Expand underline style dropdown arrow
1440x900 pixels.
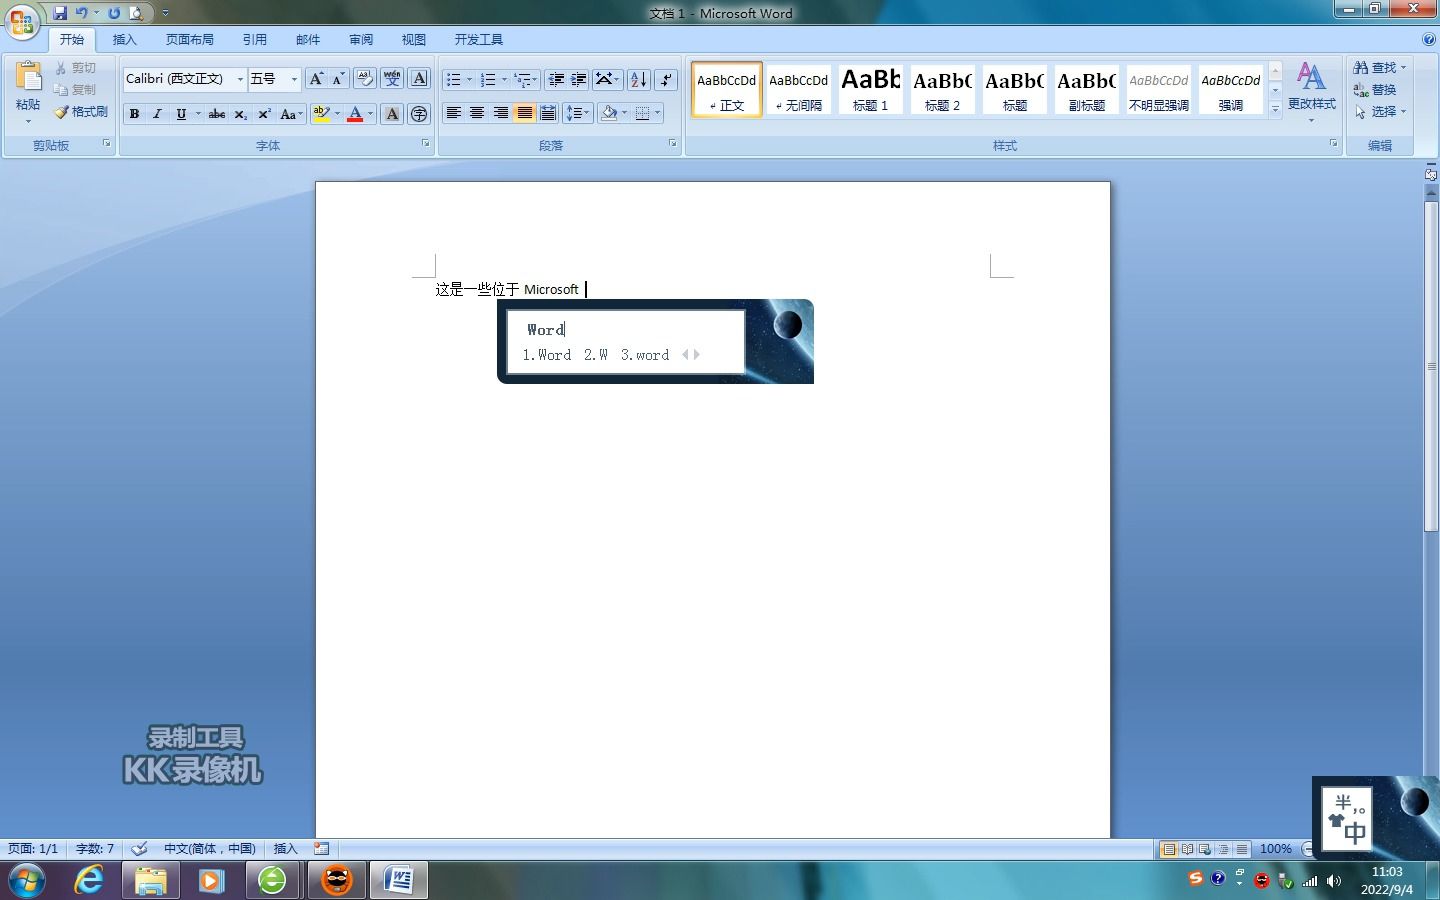pos(198,114)
